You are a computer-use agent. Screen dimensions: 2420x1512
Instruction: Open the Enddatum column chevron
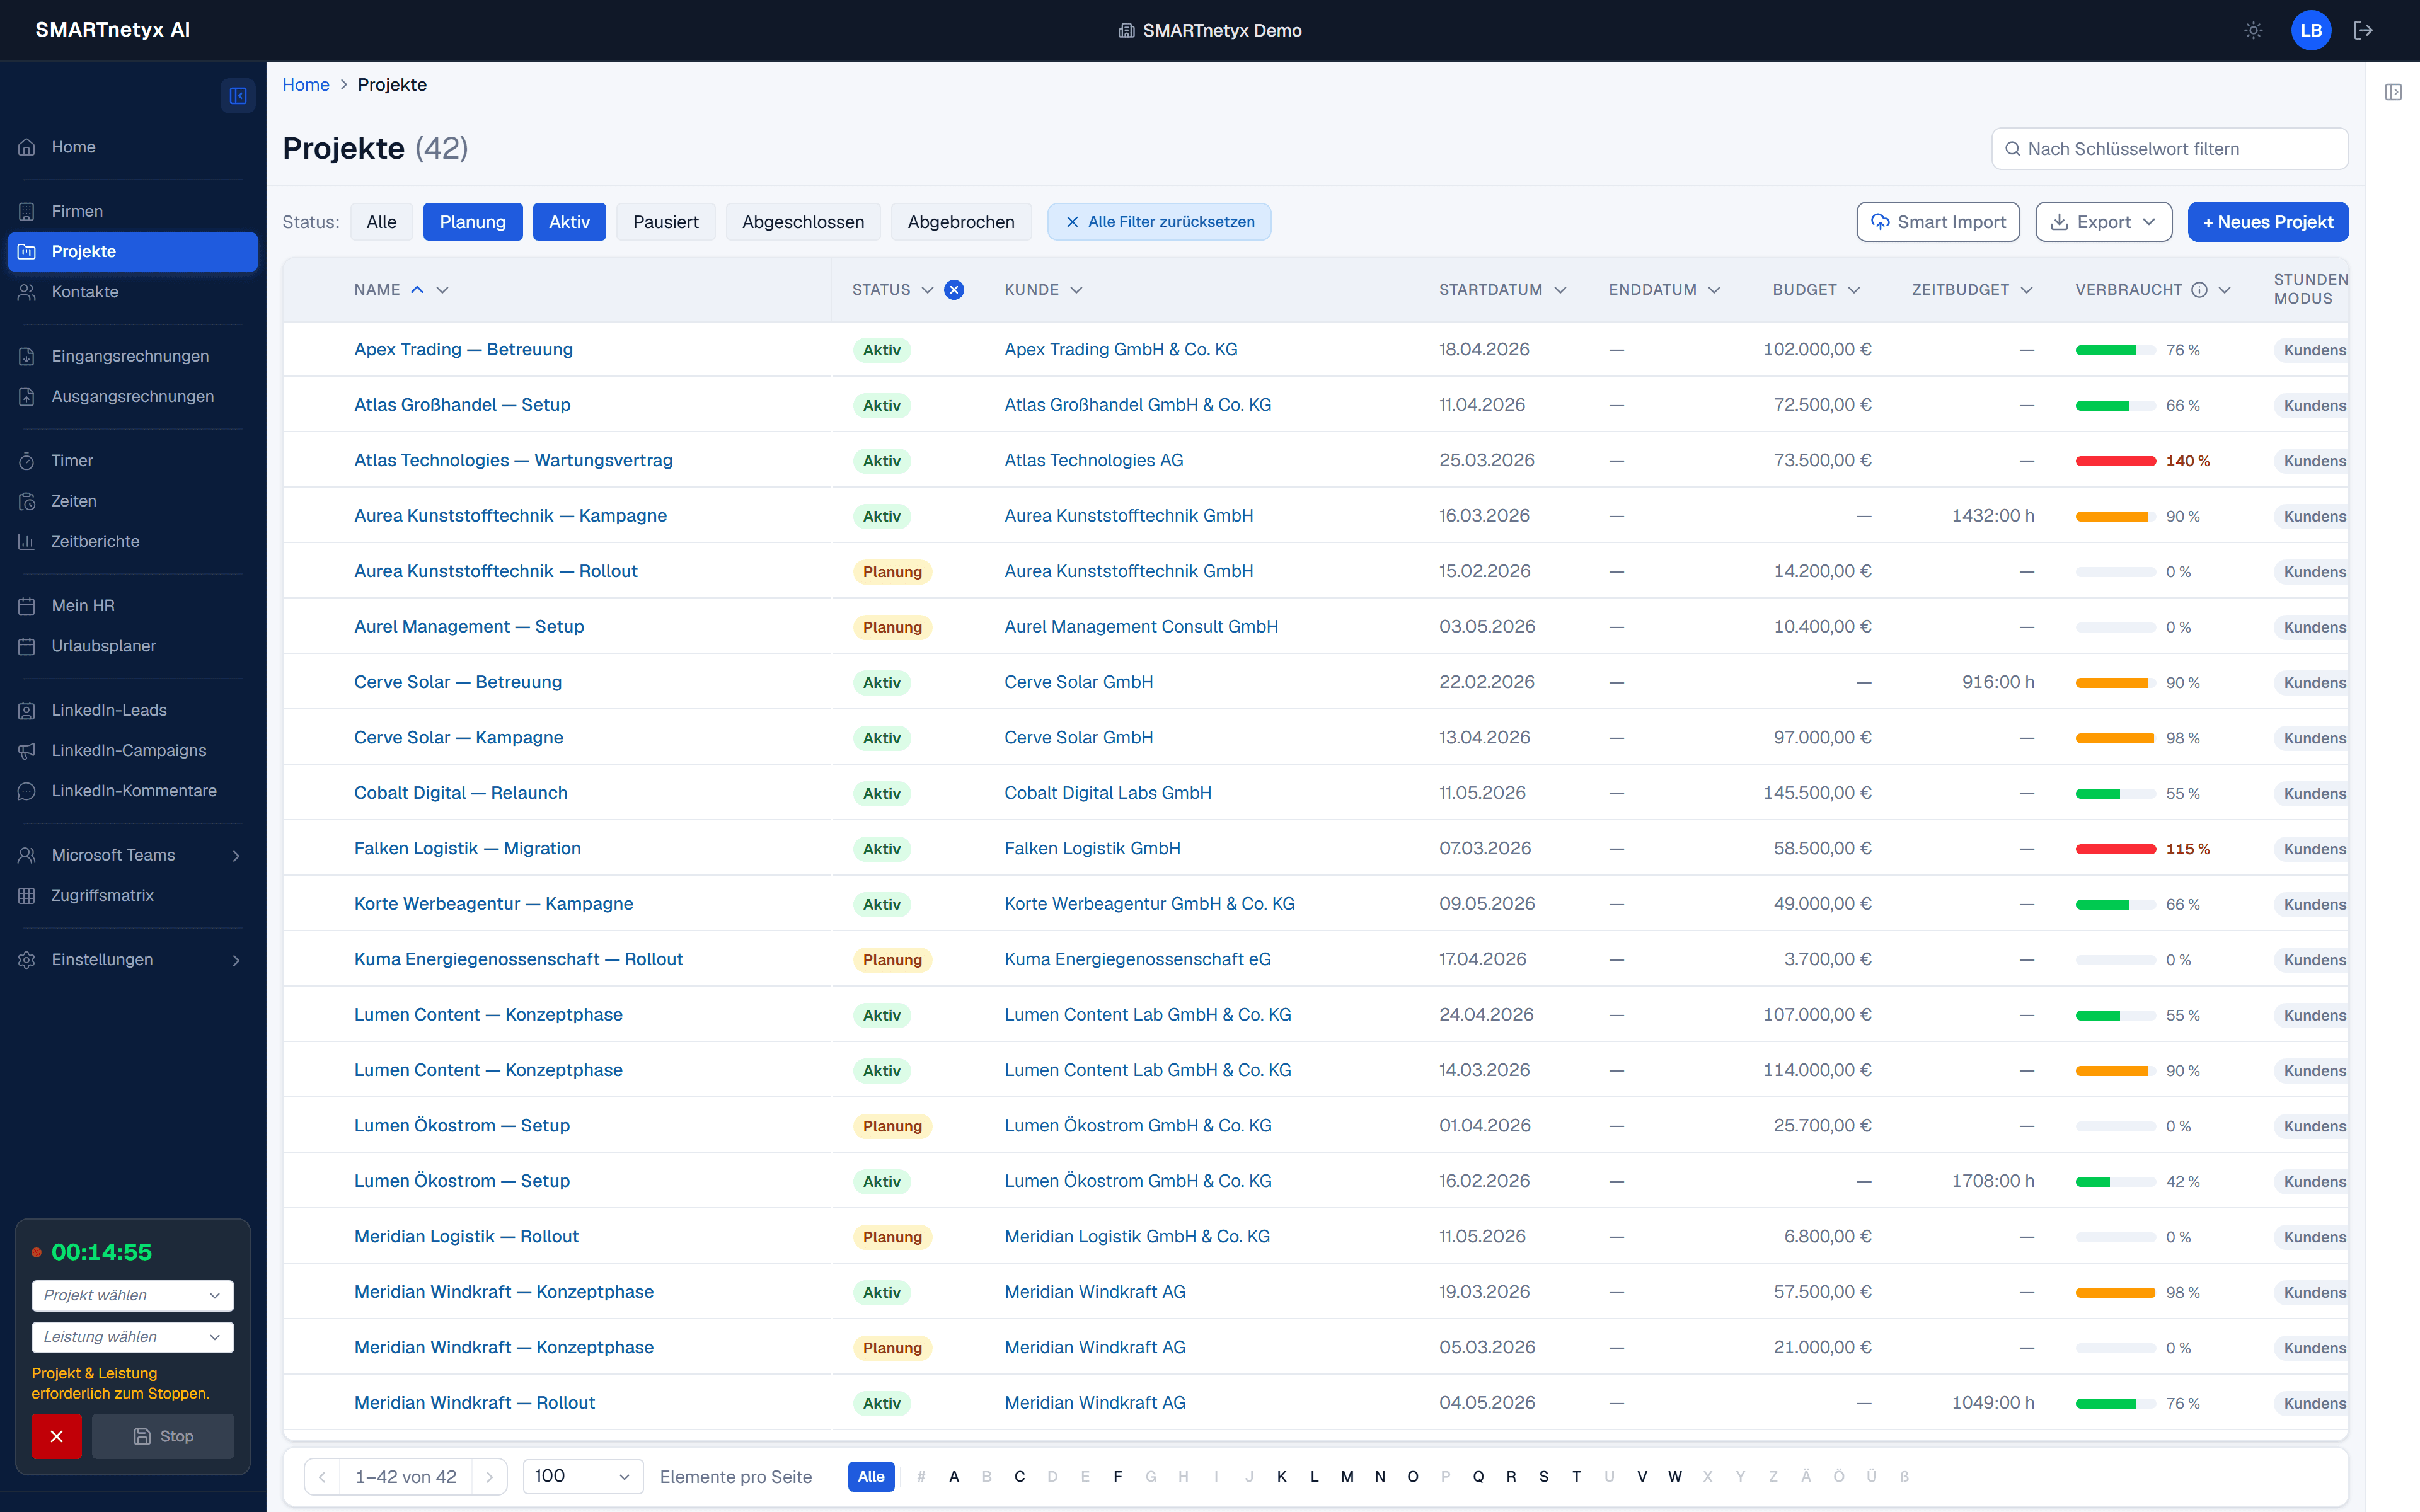1714,290
